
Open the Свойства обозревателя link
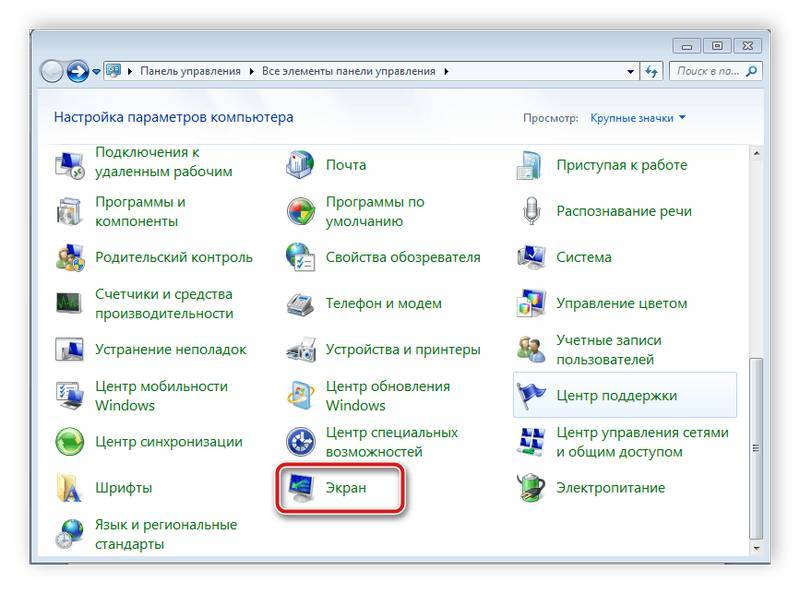tap(403, 257)
